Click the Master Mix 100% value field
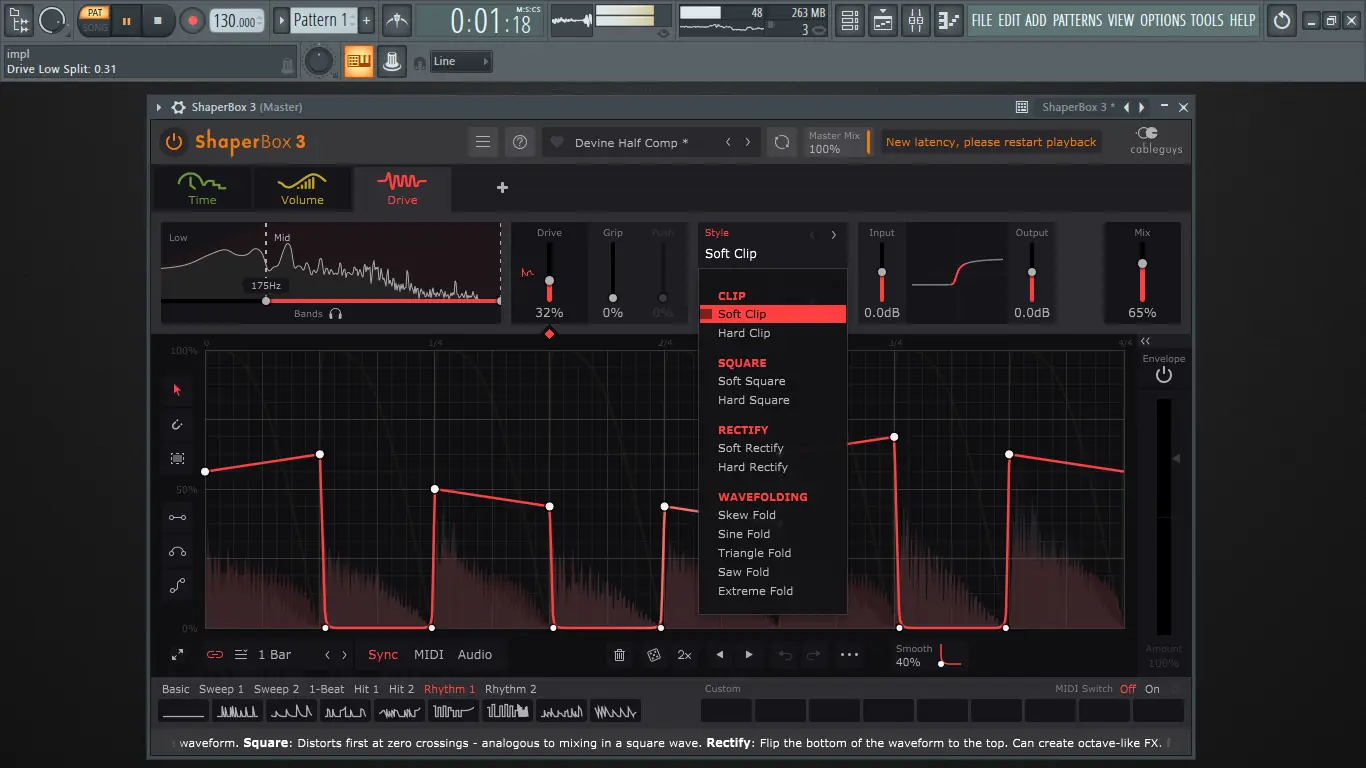The height and width of the screenshot is (768, 1366). coord(825,149)
